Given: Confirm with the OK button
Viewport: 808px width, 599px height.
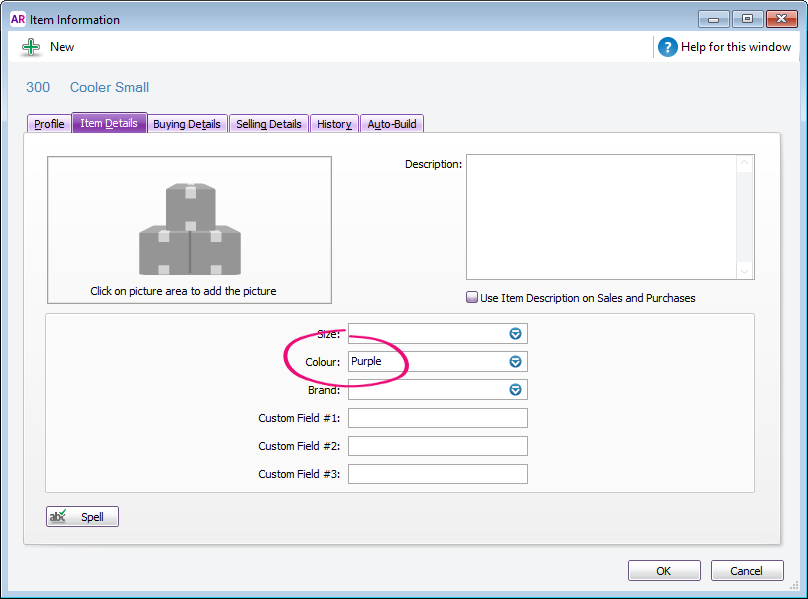Looking at the screenshot, I should click(664, 571).
